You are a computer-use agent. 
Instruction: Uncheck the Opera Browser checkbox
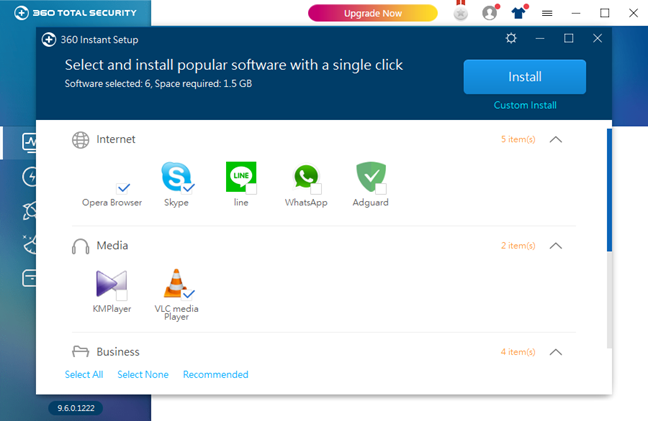123,188
